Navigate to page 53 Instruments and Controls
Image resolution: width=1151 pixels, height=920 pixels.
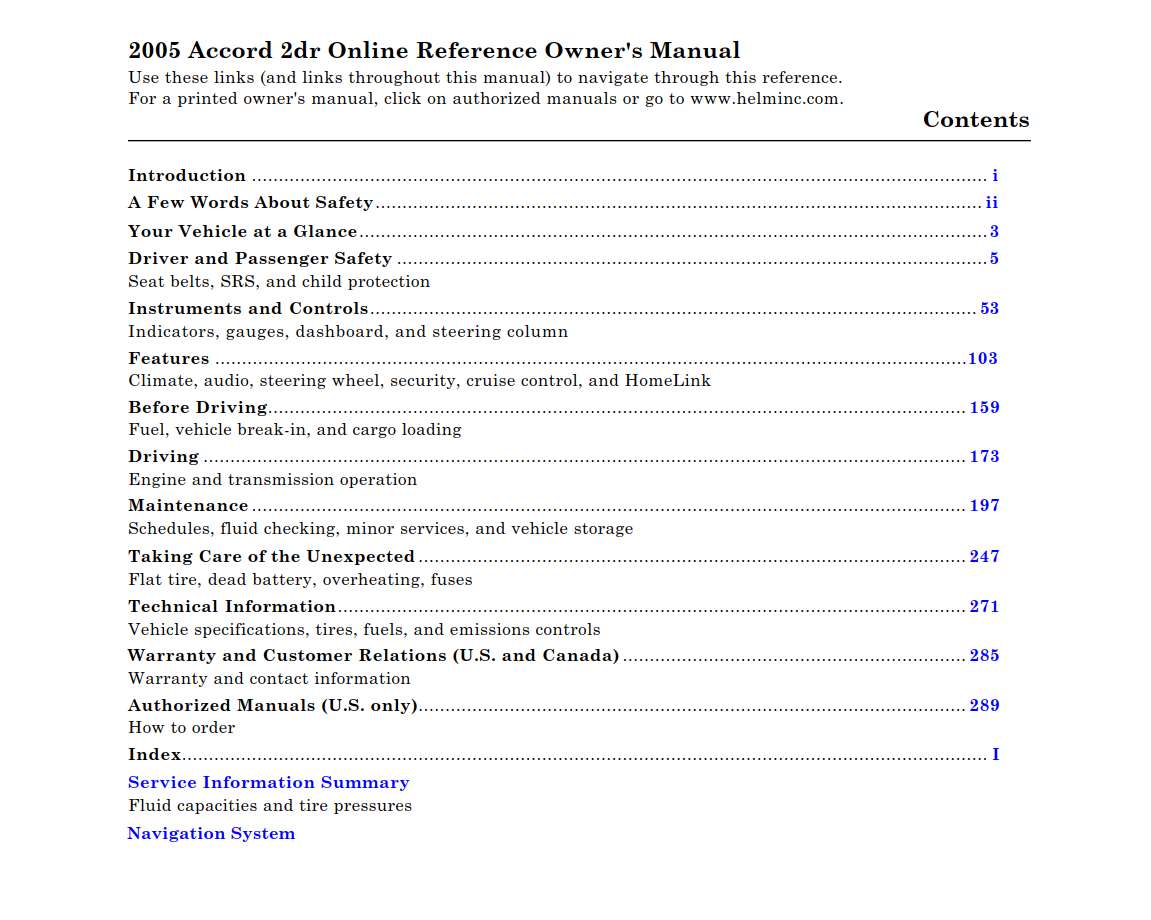tap(990, 308)
